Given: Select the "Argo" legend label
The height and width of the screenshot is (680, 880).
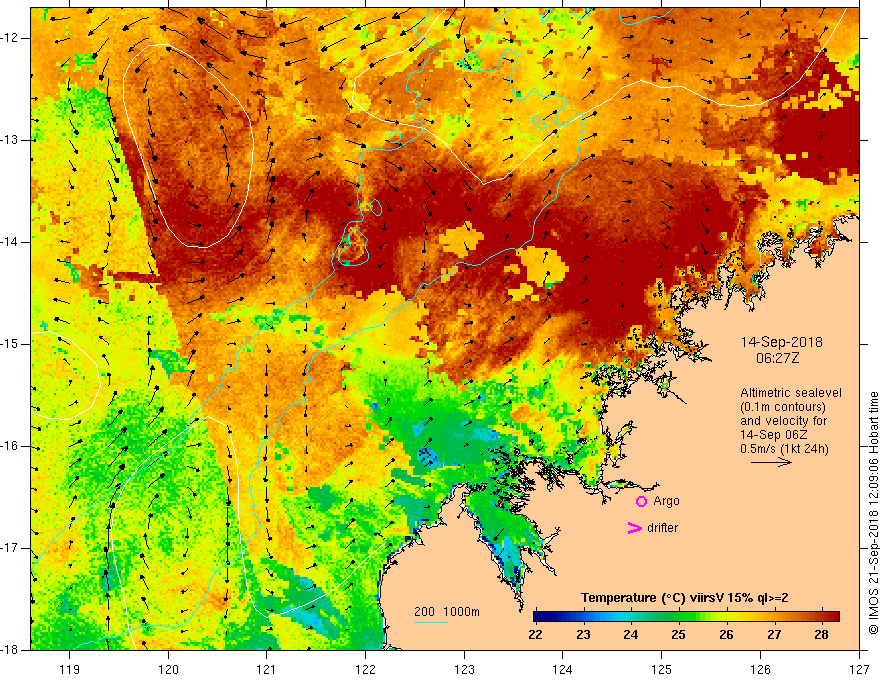Looking at the screenshot, I should pos(666,501).
